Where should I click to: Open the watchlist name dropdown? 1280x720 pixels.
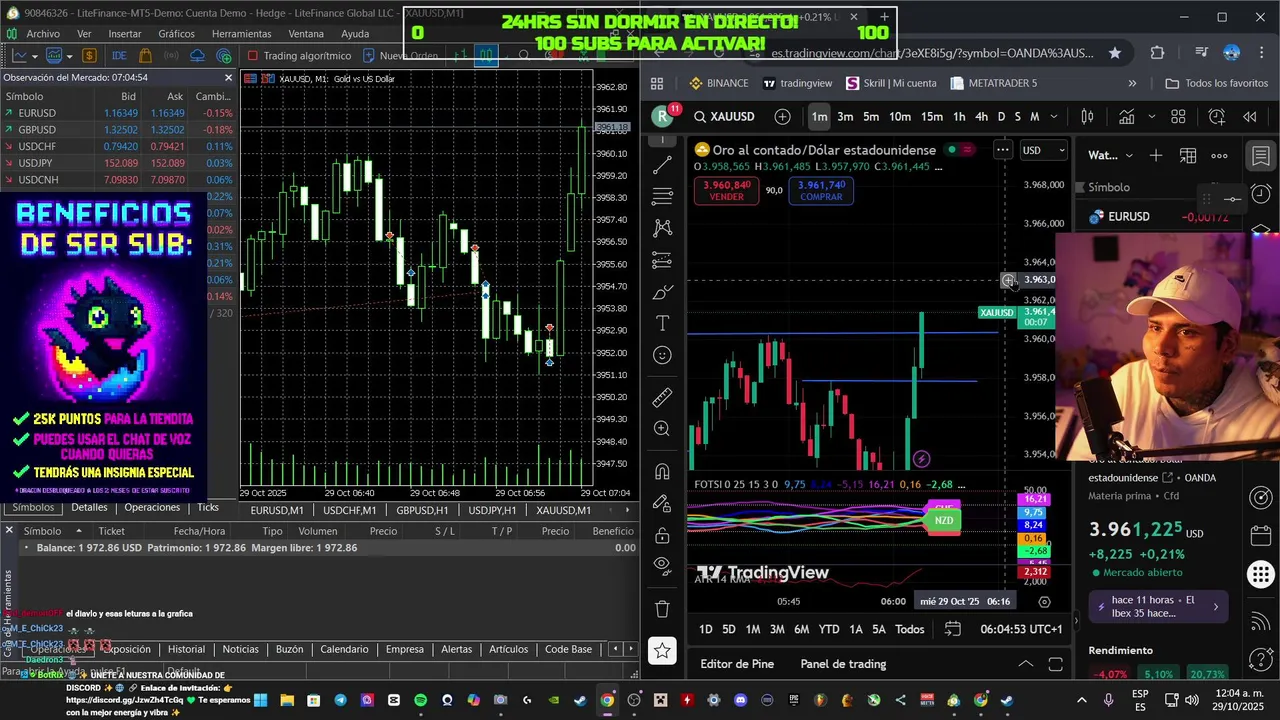click(x=1111, y=155)
